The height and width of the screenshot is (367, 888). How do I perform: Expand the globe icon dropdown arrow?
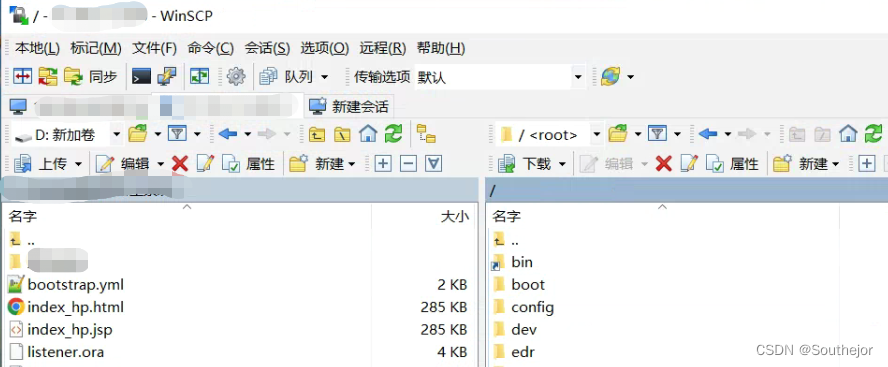click(x=630, y=77)
